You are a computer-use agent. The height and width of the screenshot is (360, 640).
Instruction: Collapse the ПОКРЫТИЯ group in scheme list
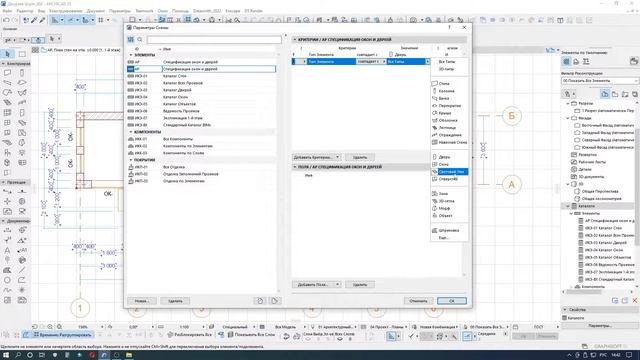tap(131, 160)
